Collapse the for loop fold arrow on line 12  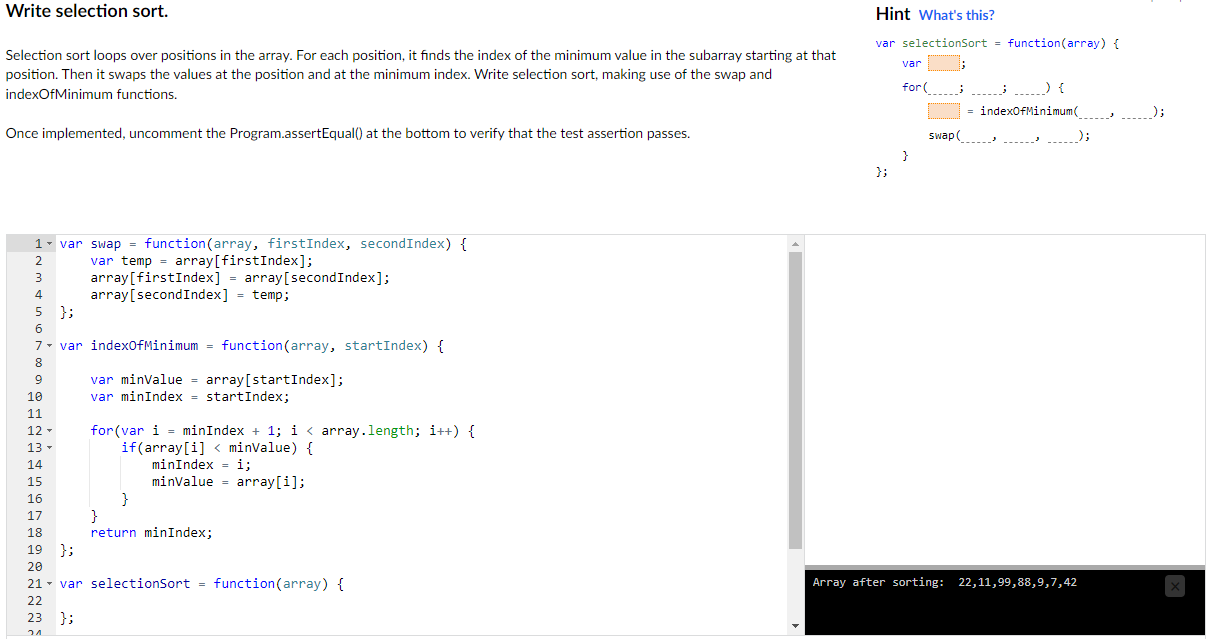click(x=48, y=430)
